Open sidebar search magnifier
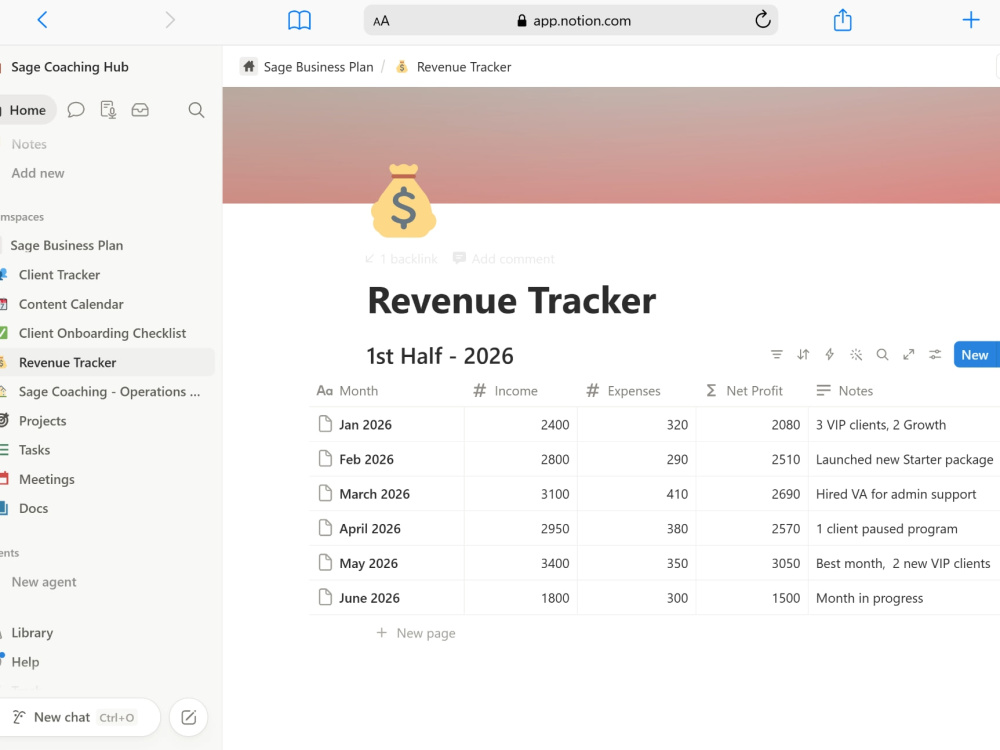The image size is (1000, 750). 196,110
